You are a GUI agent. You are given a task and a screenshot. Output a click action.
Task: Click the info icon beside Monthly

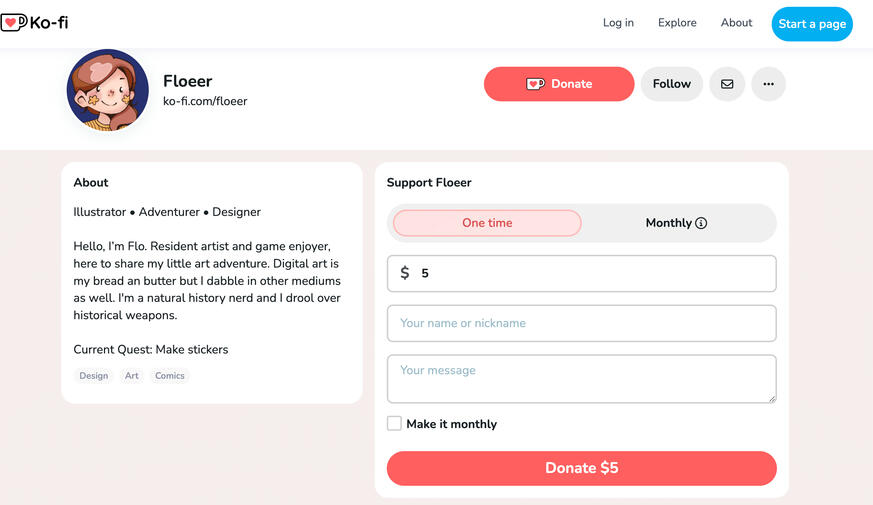pyautogui.click(x=701, y=223)
